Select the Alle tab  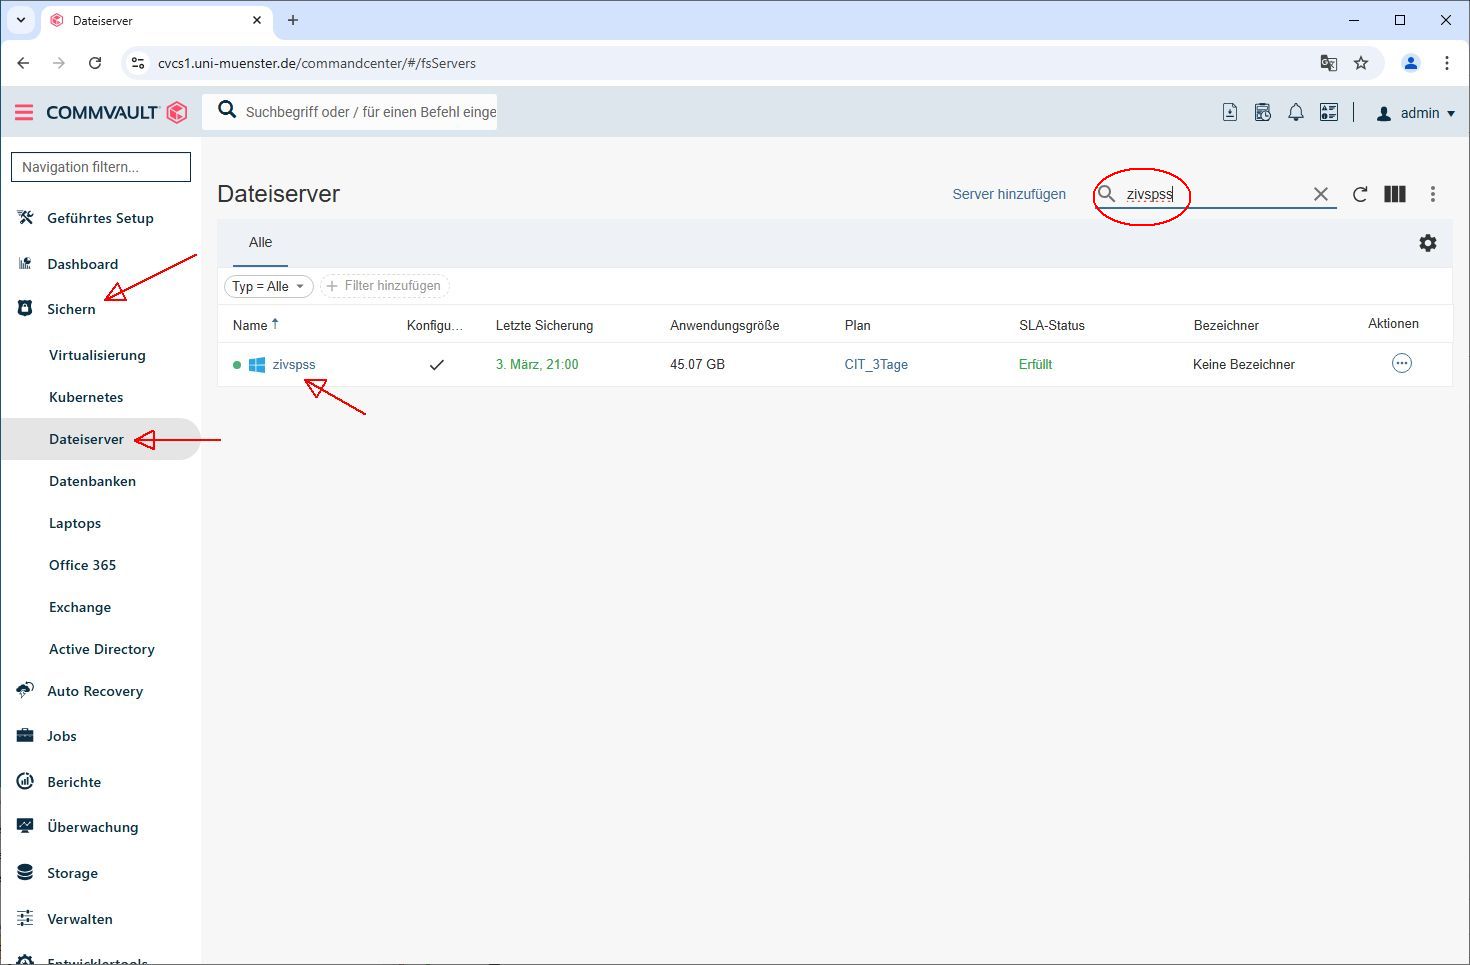coord(260,243)
